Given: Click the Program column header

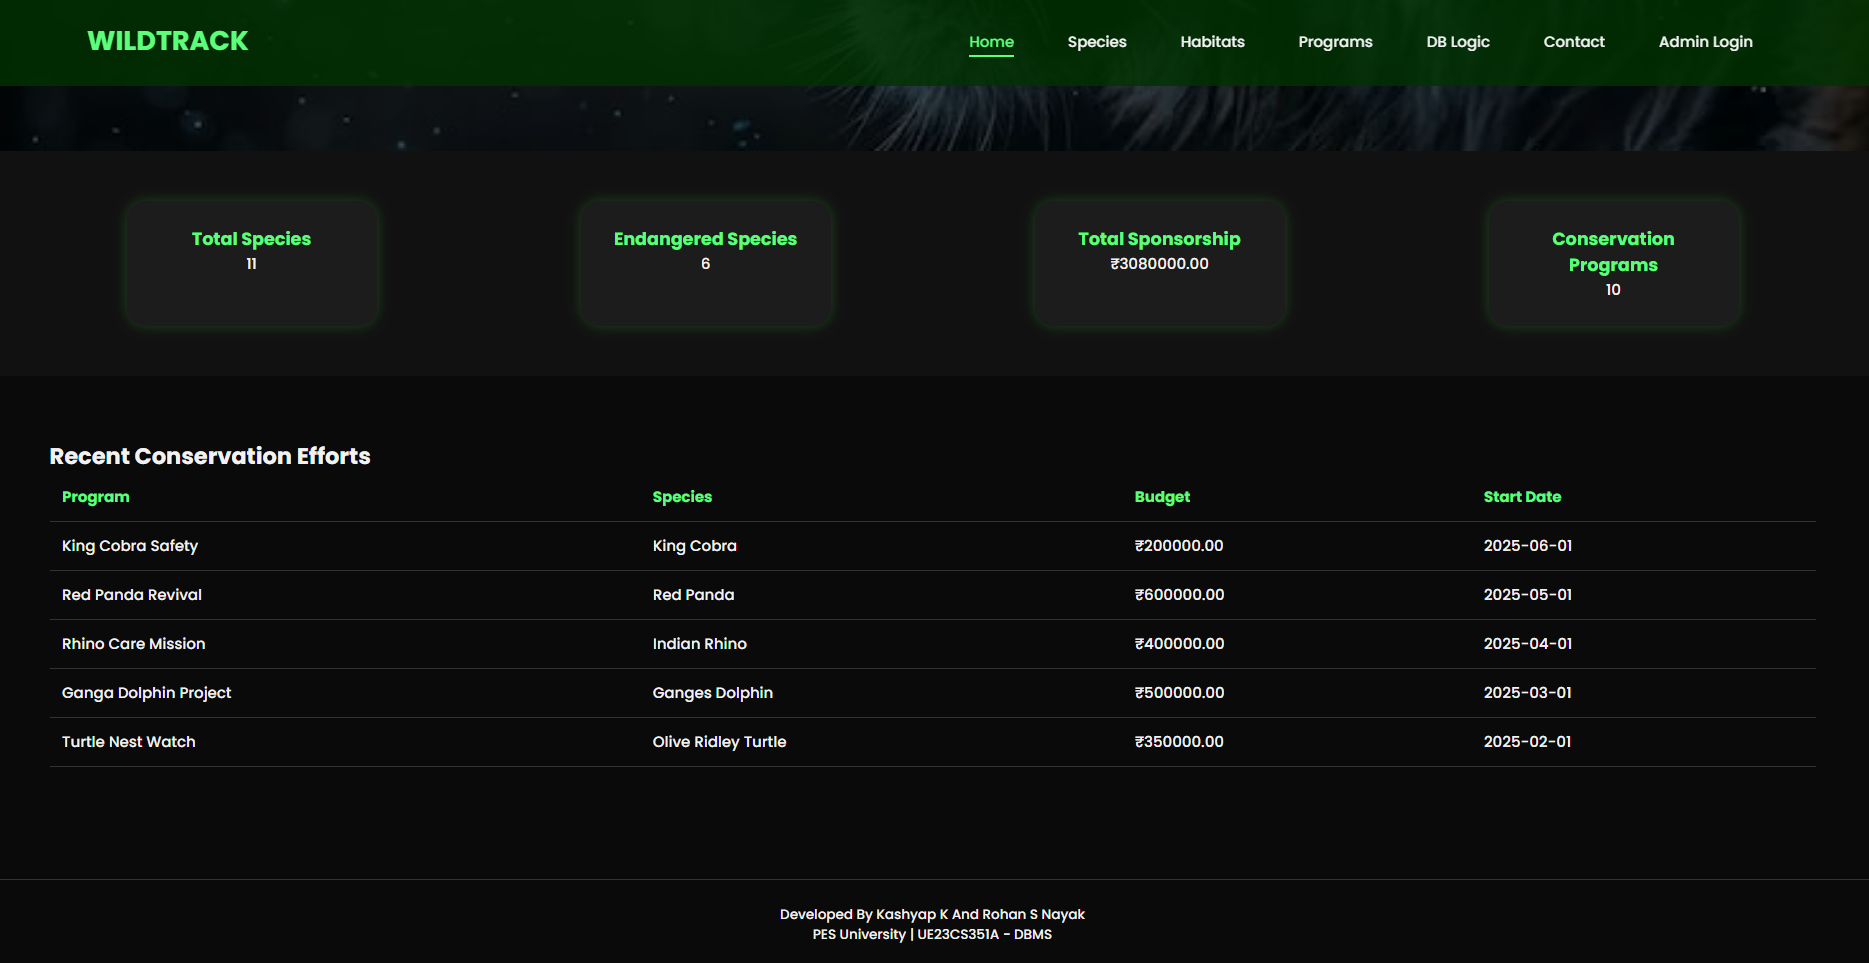Looking at the screenshot, I should click(96, 497).
